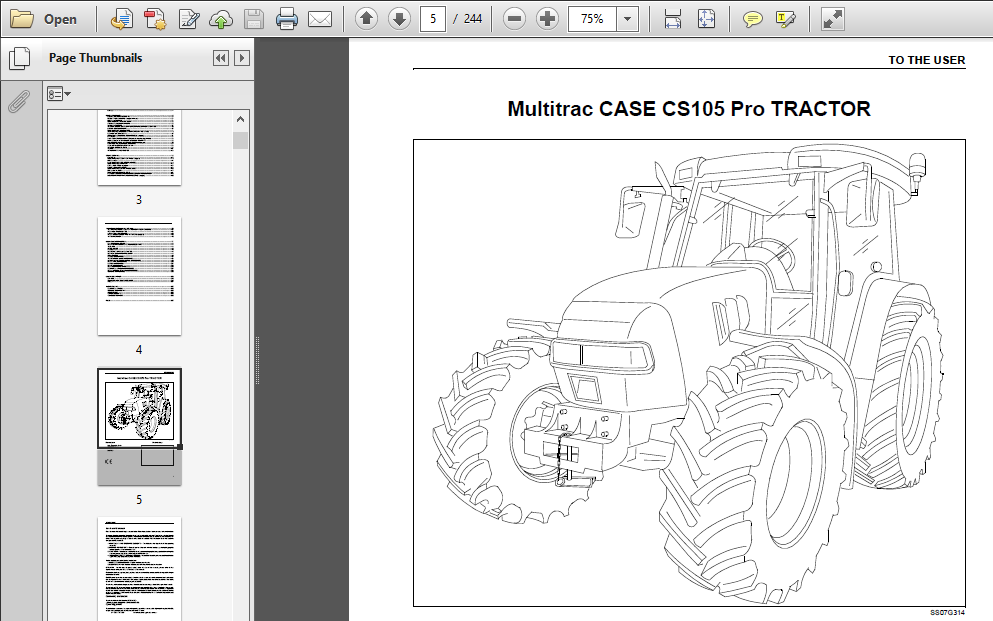Click the thumbnail panel scrollbar thumb
The height and width of the screenshot is (621, 993).
point(240,140)
